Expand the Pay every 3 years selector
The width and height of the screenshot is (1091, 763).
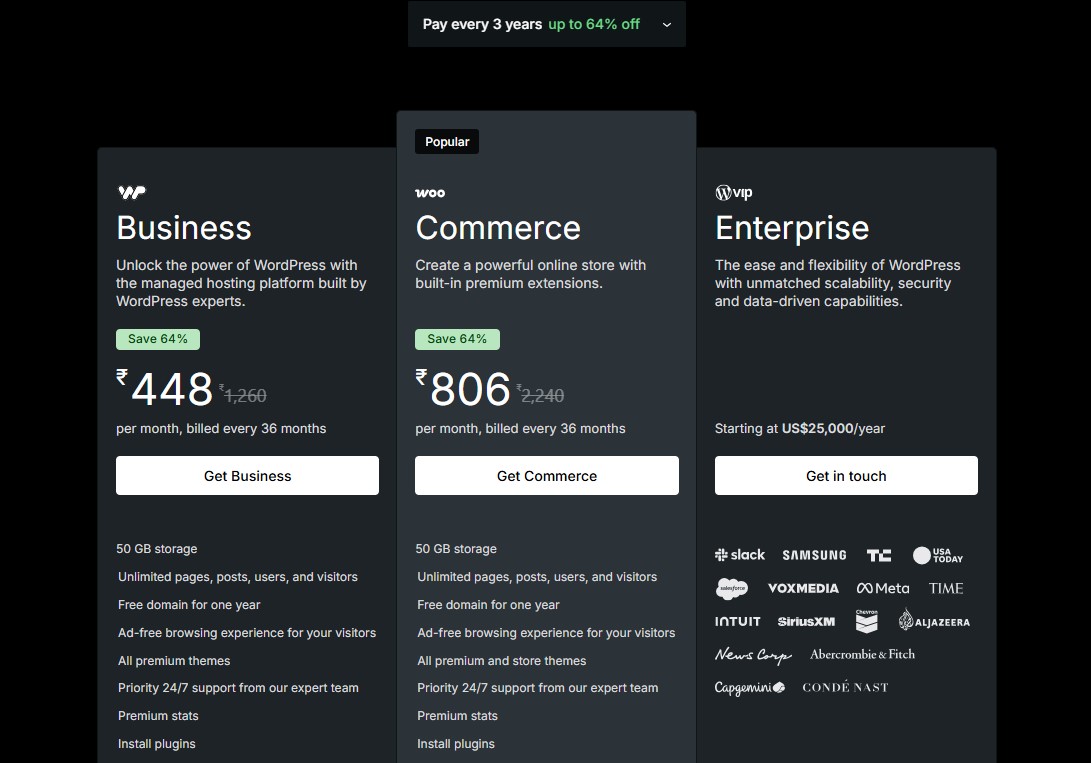(546, 23)
